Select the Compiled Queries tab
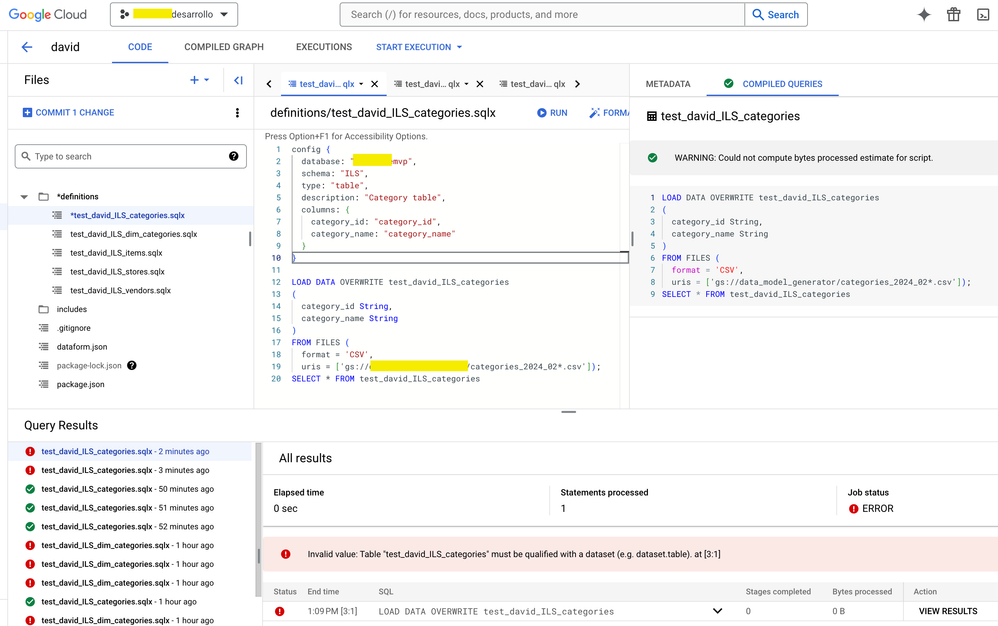 773,84
